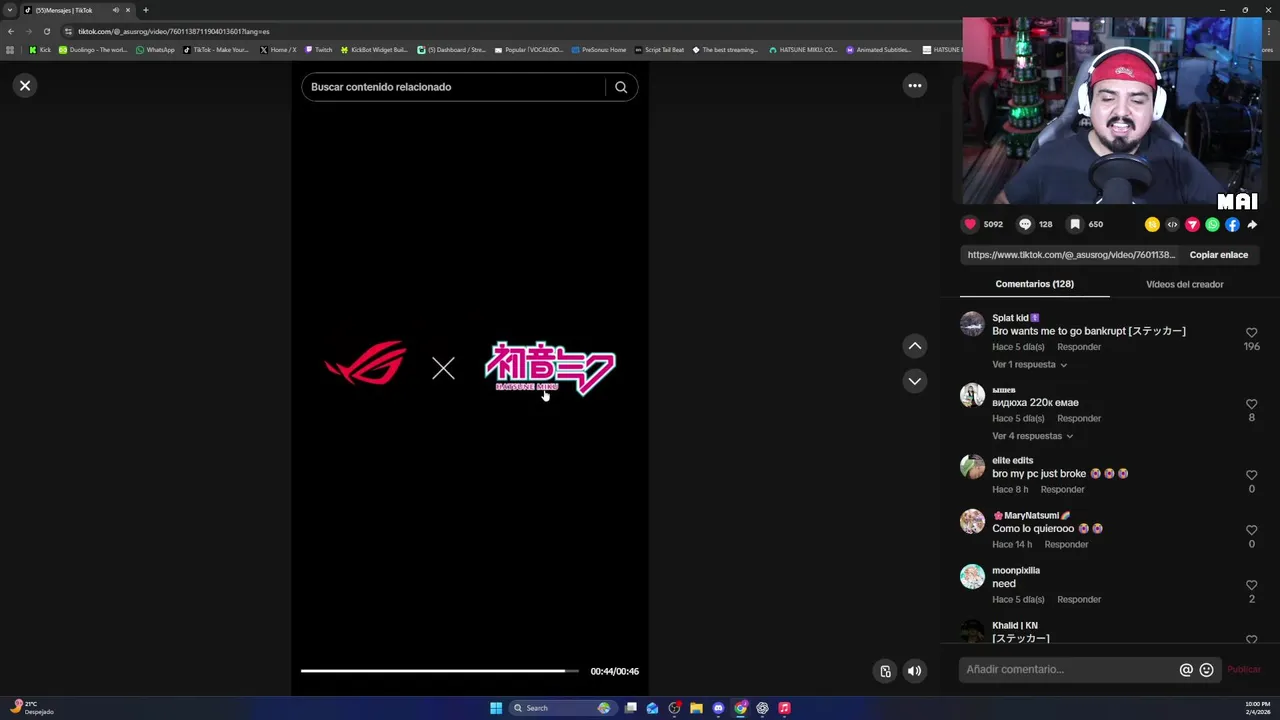Click 'Copiar enlace' button
Viewport: 1280px width, 720px height.
pos(1218,255)
